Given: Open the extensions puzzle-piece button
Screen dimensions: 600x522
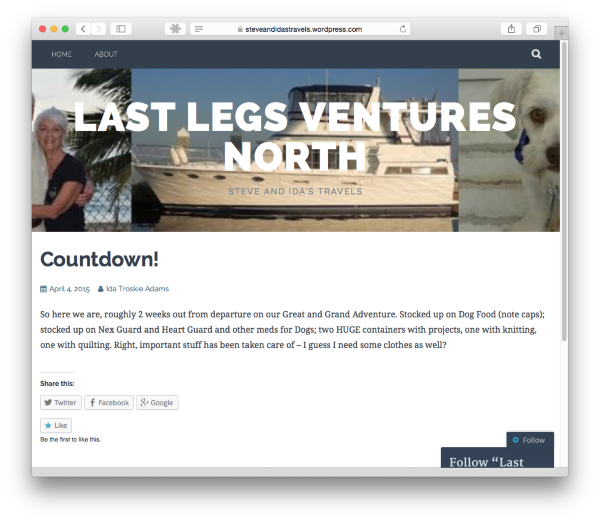Looking at the screenshot, I should 175,29.
